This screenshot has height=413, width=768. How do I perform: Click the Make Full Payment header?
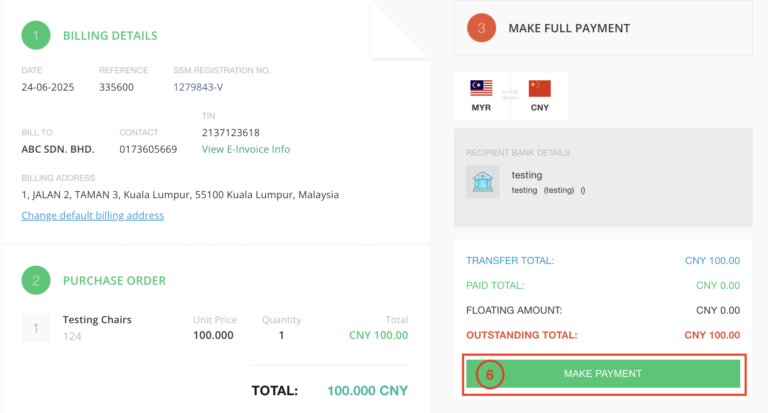point(569,28)
